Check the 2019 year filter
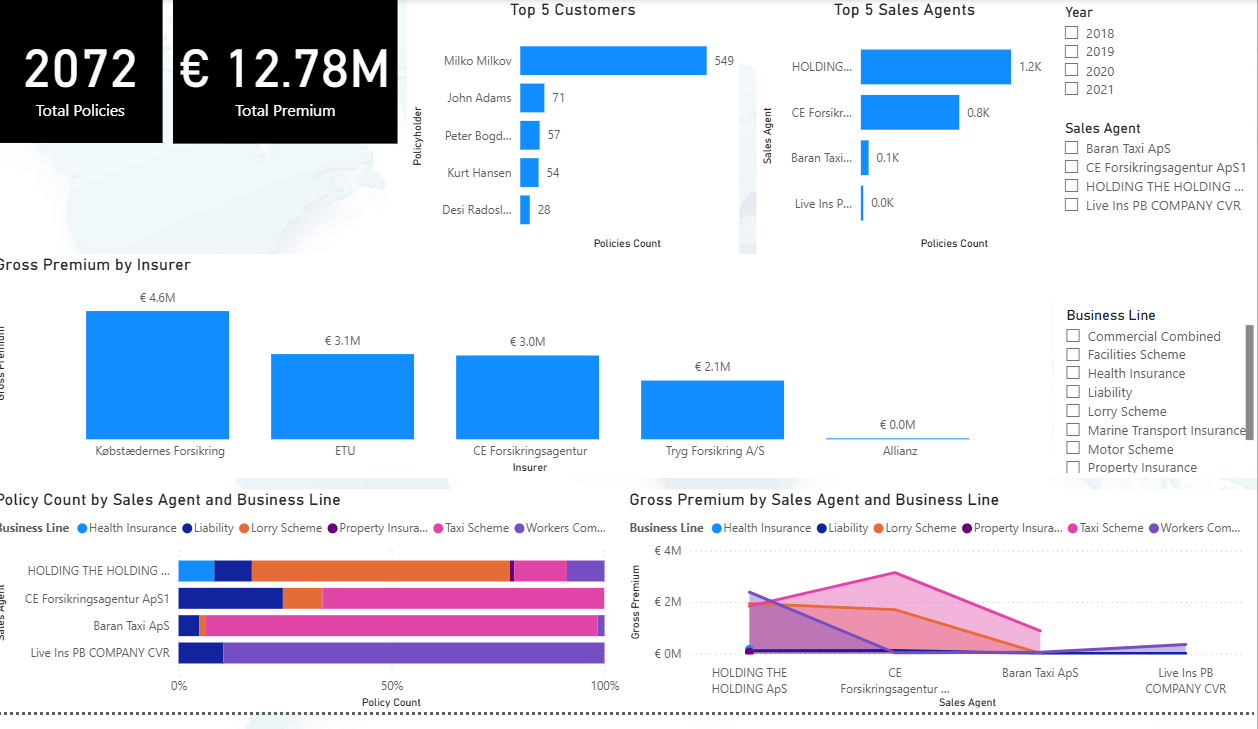This screenshot has height=729, width=1258. [x=1072, y=51]
